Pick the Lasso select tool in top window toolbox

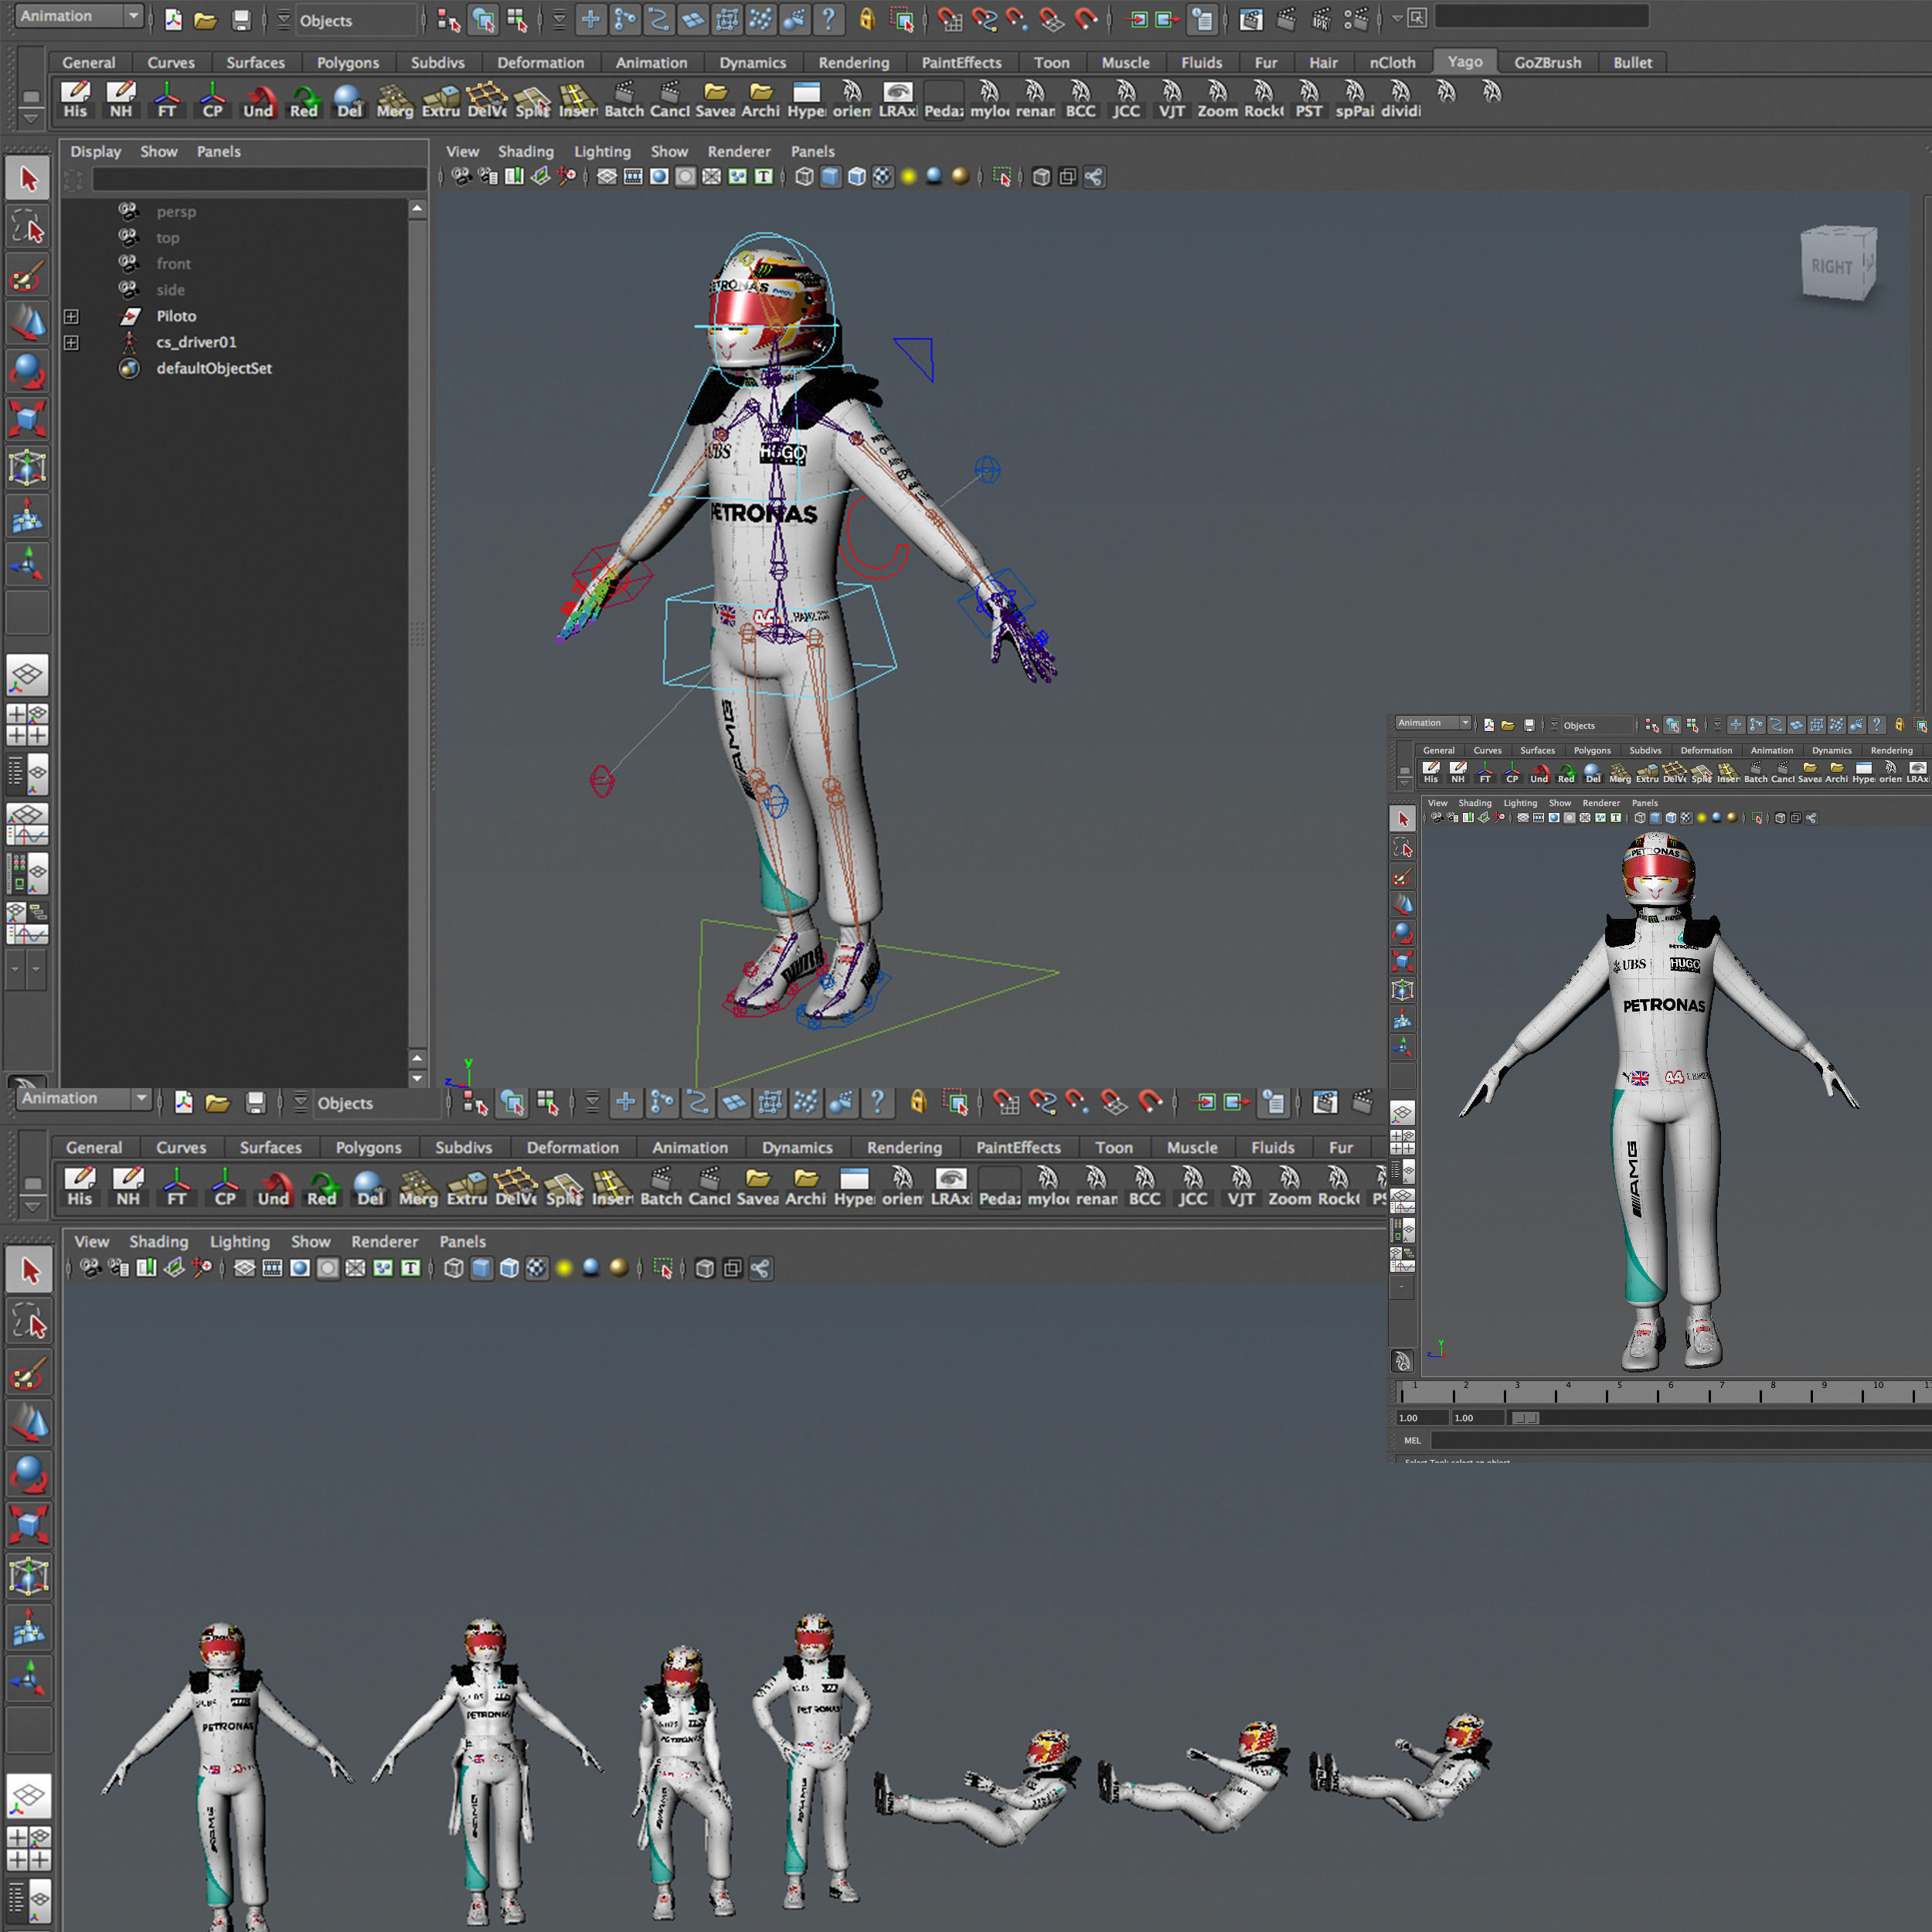point(27,228)
